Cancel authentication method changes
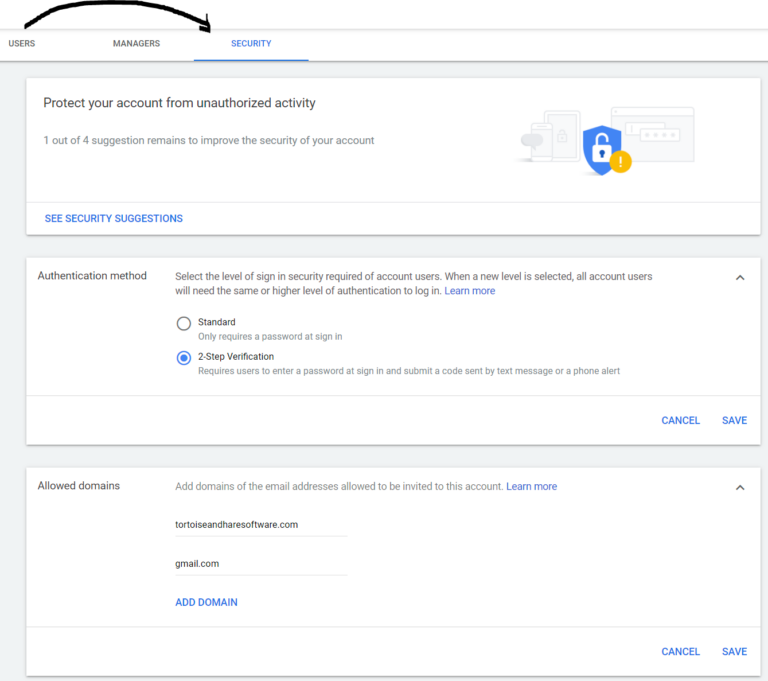768x681 pixels. (680, 420)
